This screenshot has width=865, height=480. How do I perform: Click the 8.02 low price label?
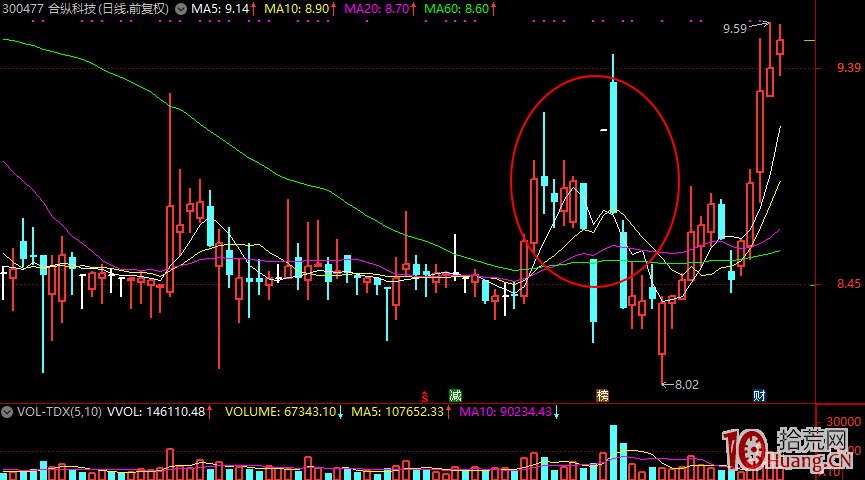[x=687, y=385]
